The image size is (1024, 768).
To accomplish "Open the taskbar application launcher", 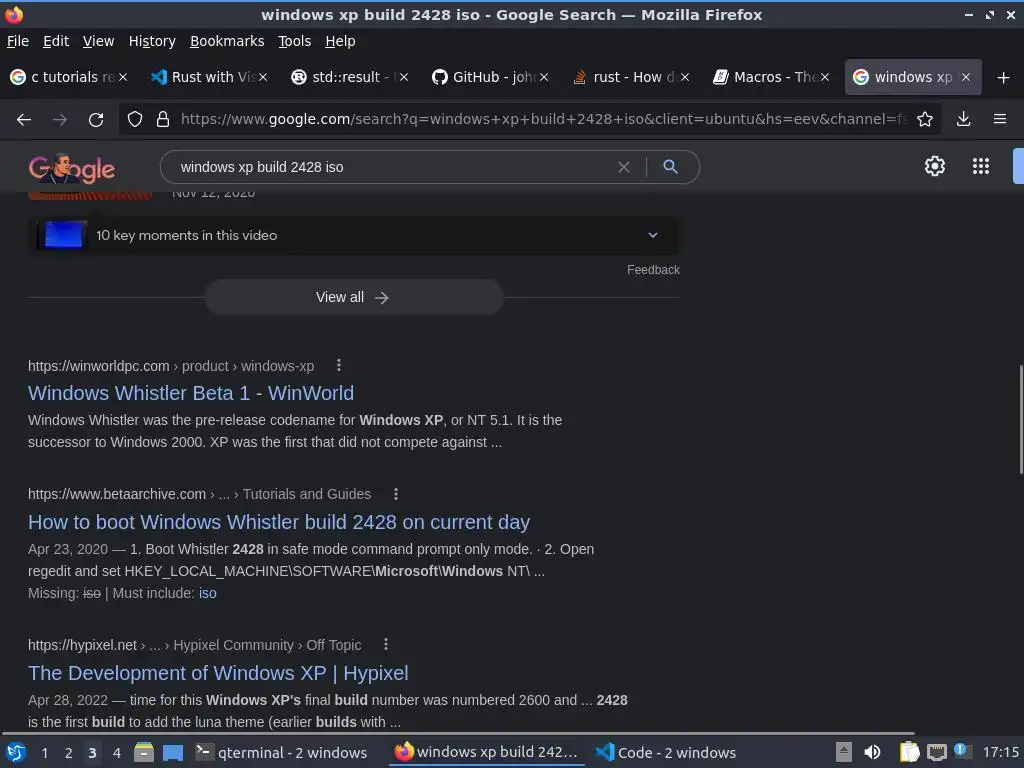I will click(16, 753).
